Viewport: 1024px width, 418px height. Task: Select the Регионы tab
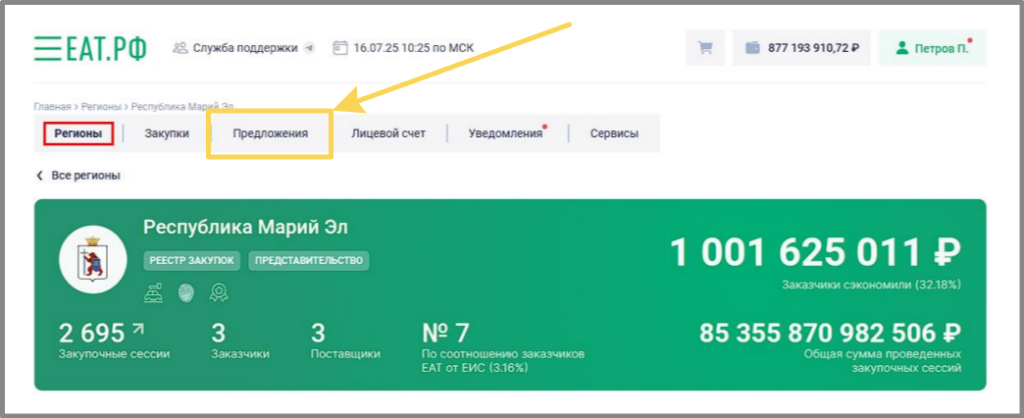pos(78,133)
